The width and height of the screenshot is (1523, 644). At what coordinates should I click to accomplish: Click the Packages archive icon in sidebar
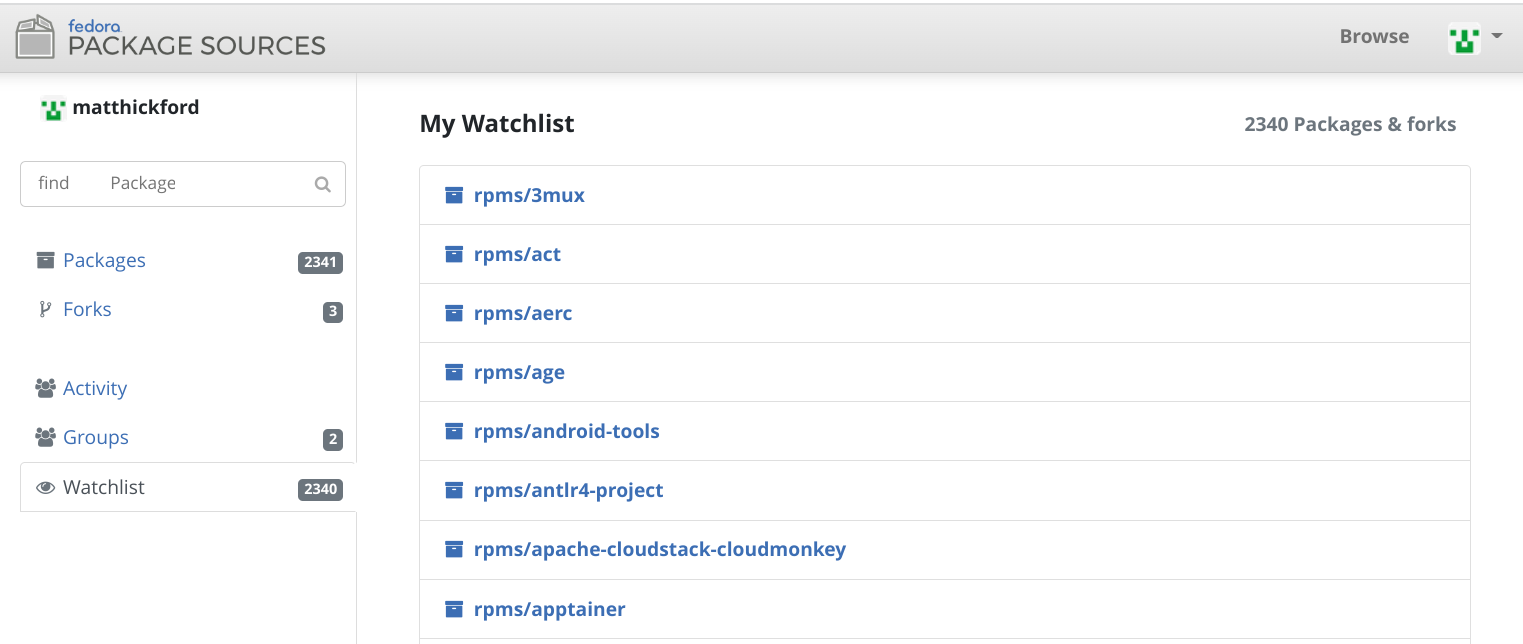point(45,260)
